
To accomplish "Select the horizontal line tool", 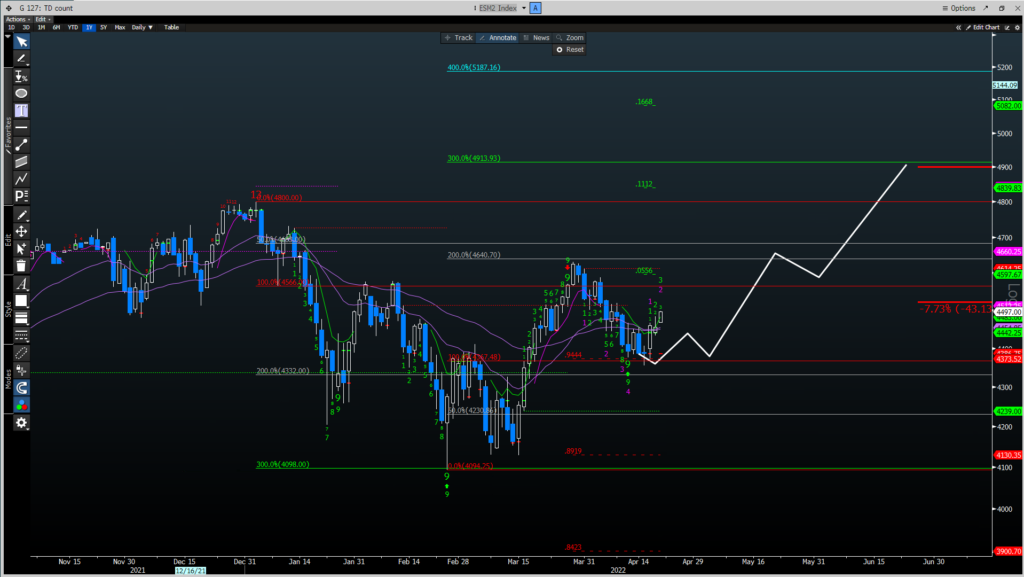I will 22,127.
